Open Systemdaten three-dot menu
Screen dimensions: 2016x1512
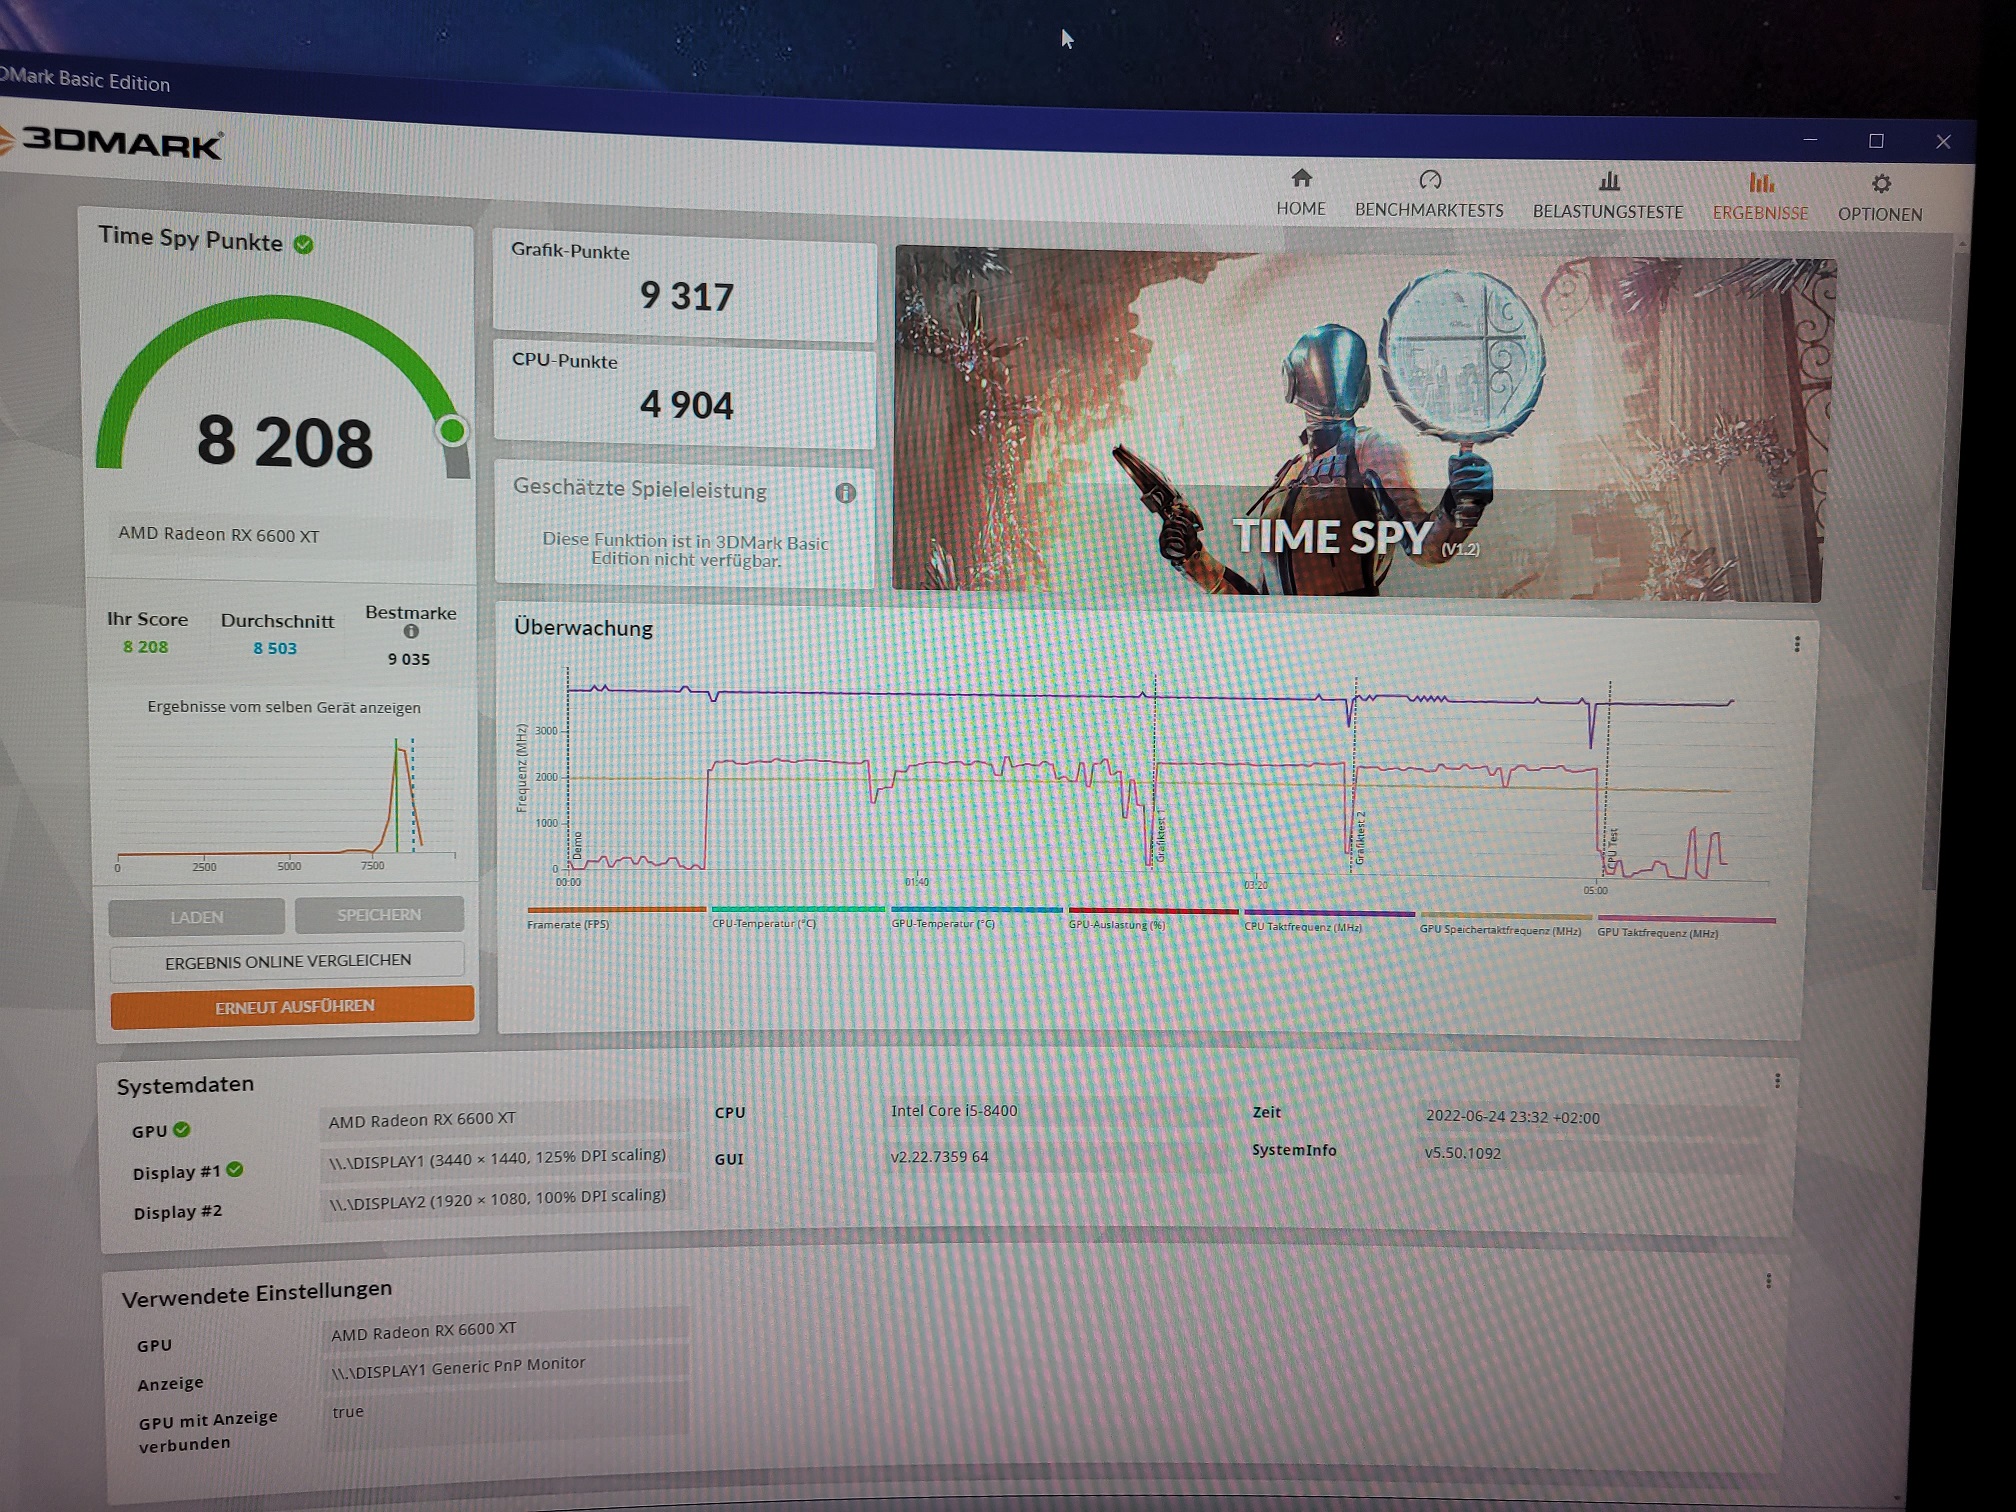[x=1777, y=1081]
